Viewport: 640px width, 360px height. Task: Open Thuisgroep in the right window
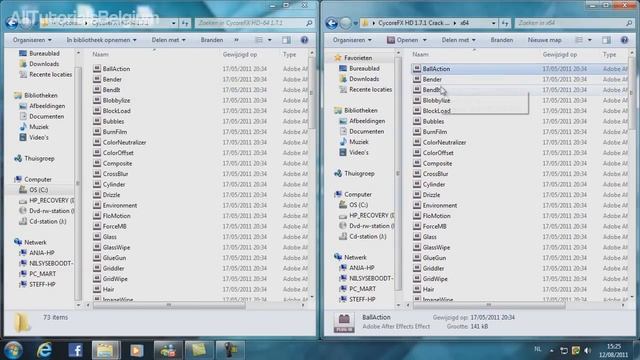pos(359,173)
